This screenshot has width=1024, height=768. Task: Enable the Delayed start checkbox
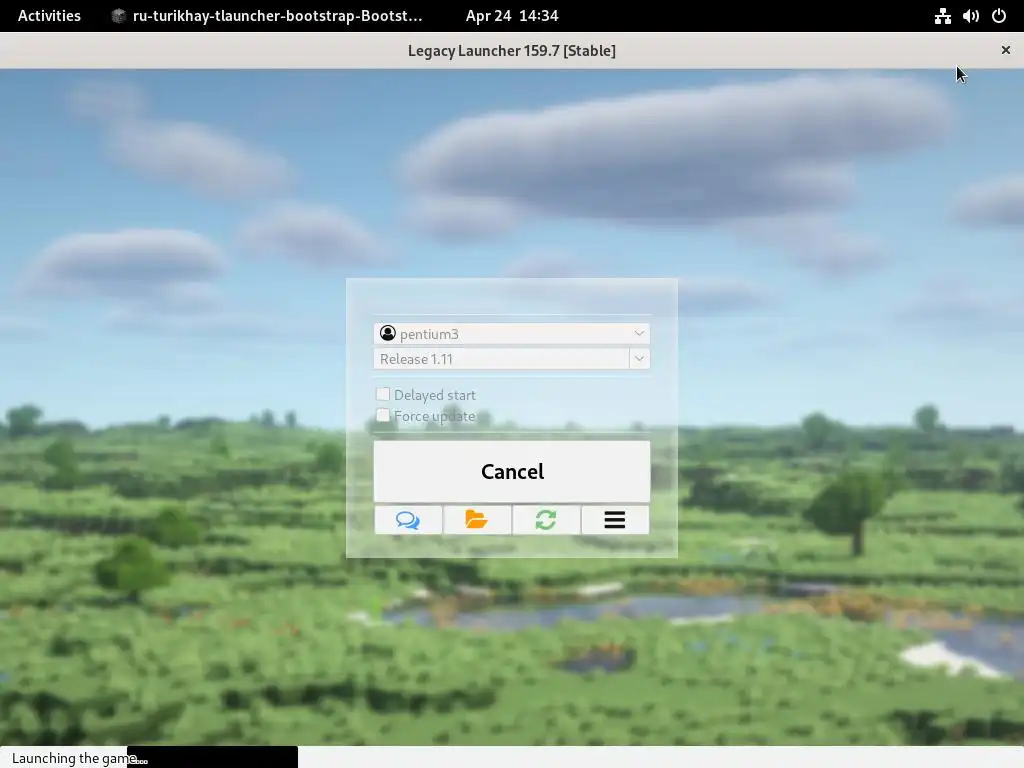(x=383, y=394)
